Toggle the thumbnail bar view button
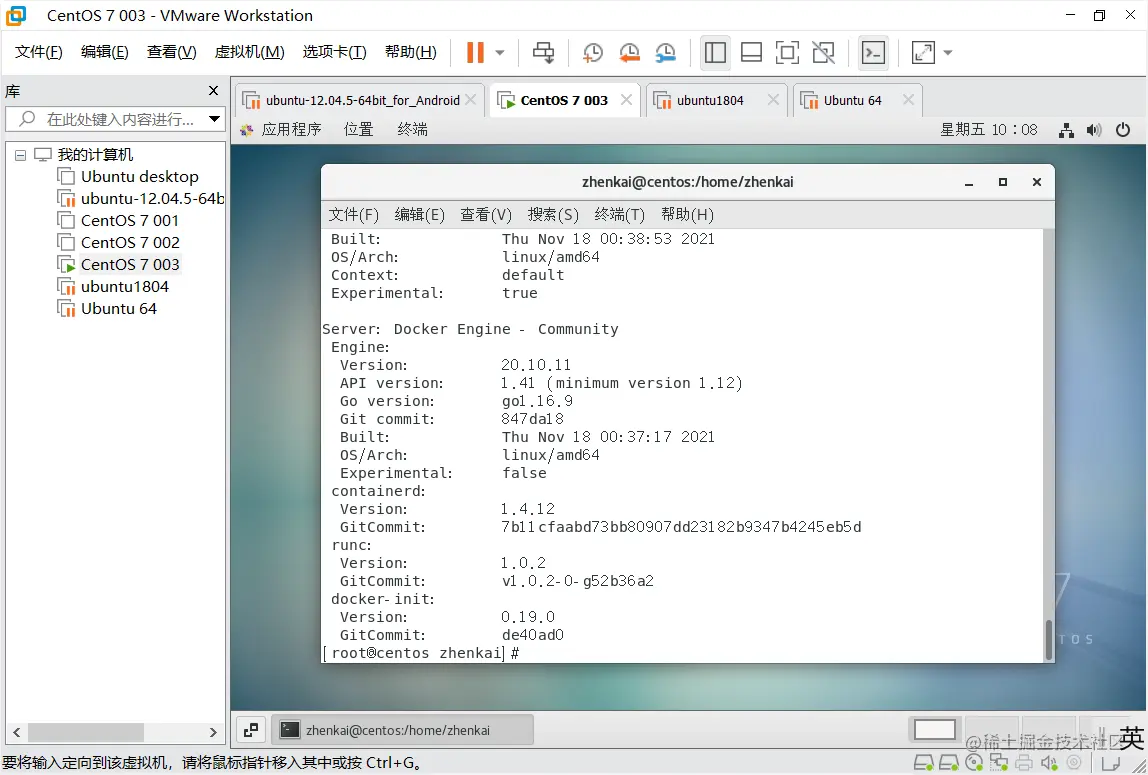This screenshot has width=1148, height=775. (751, 53)
